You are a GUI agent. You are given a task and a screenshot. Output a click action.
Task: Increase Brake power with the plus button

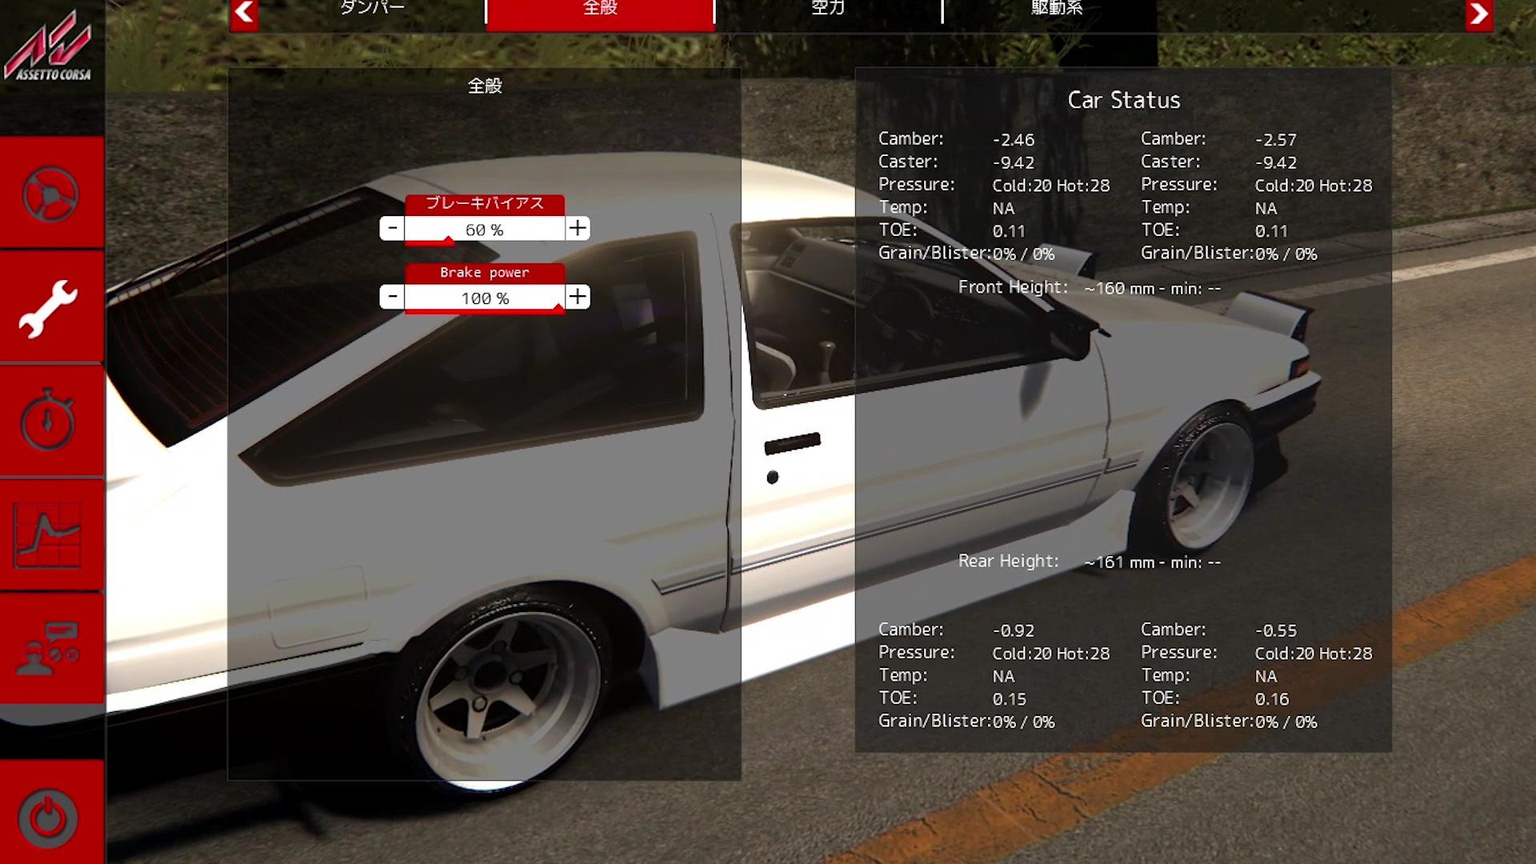[x=577, y=297]
